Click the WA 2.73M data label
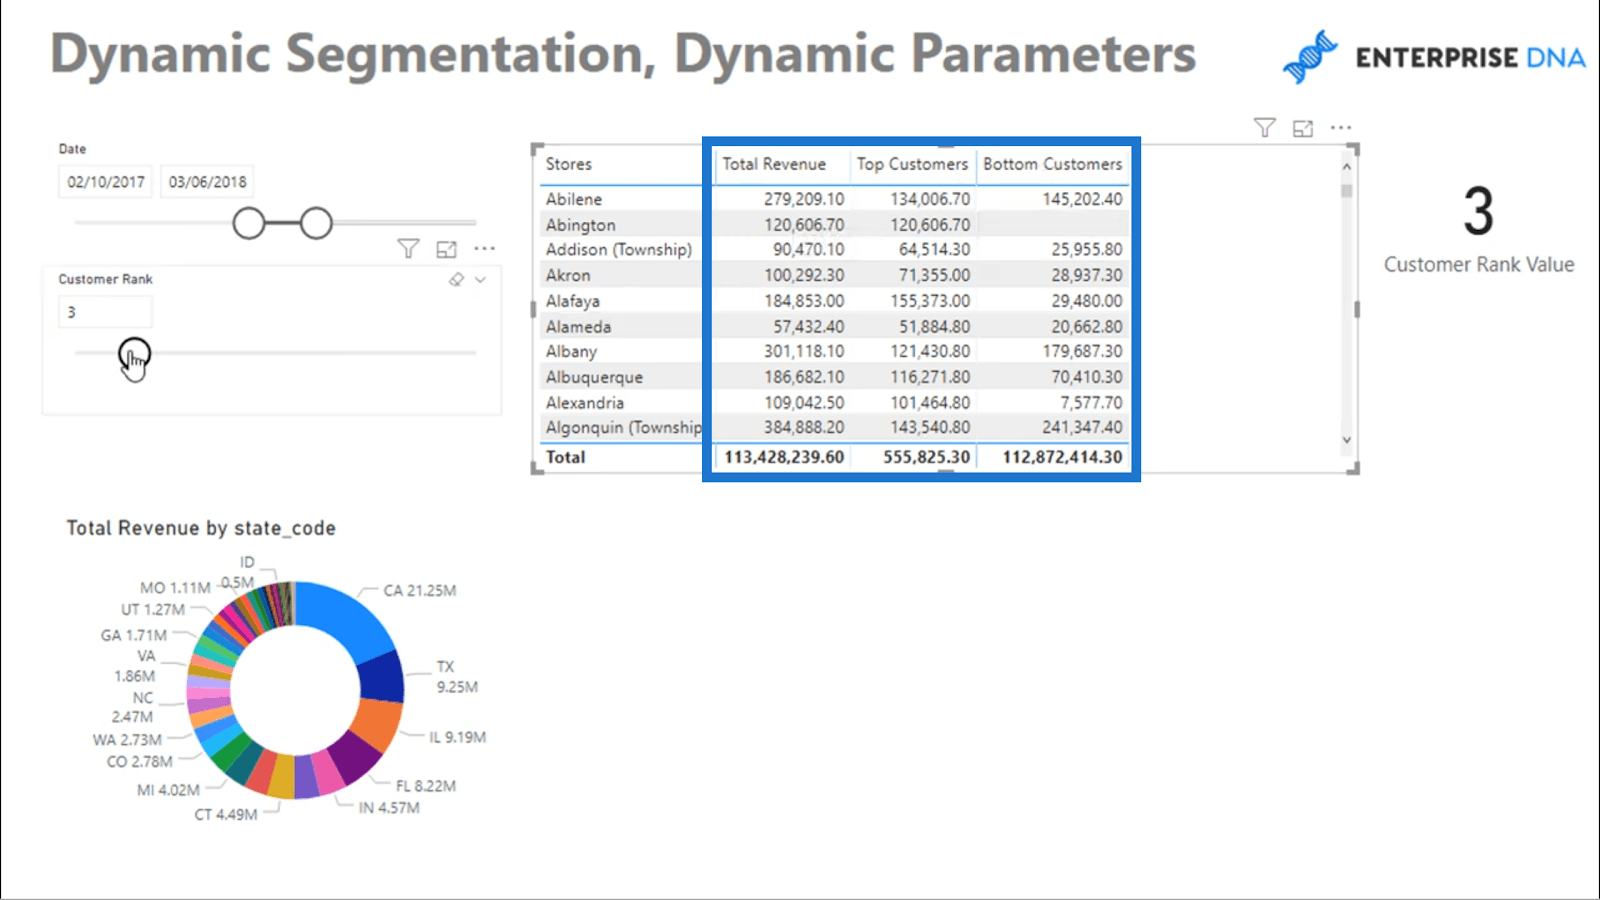Viewport: 1600px width, 900px height. coord(127,740)
